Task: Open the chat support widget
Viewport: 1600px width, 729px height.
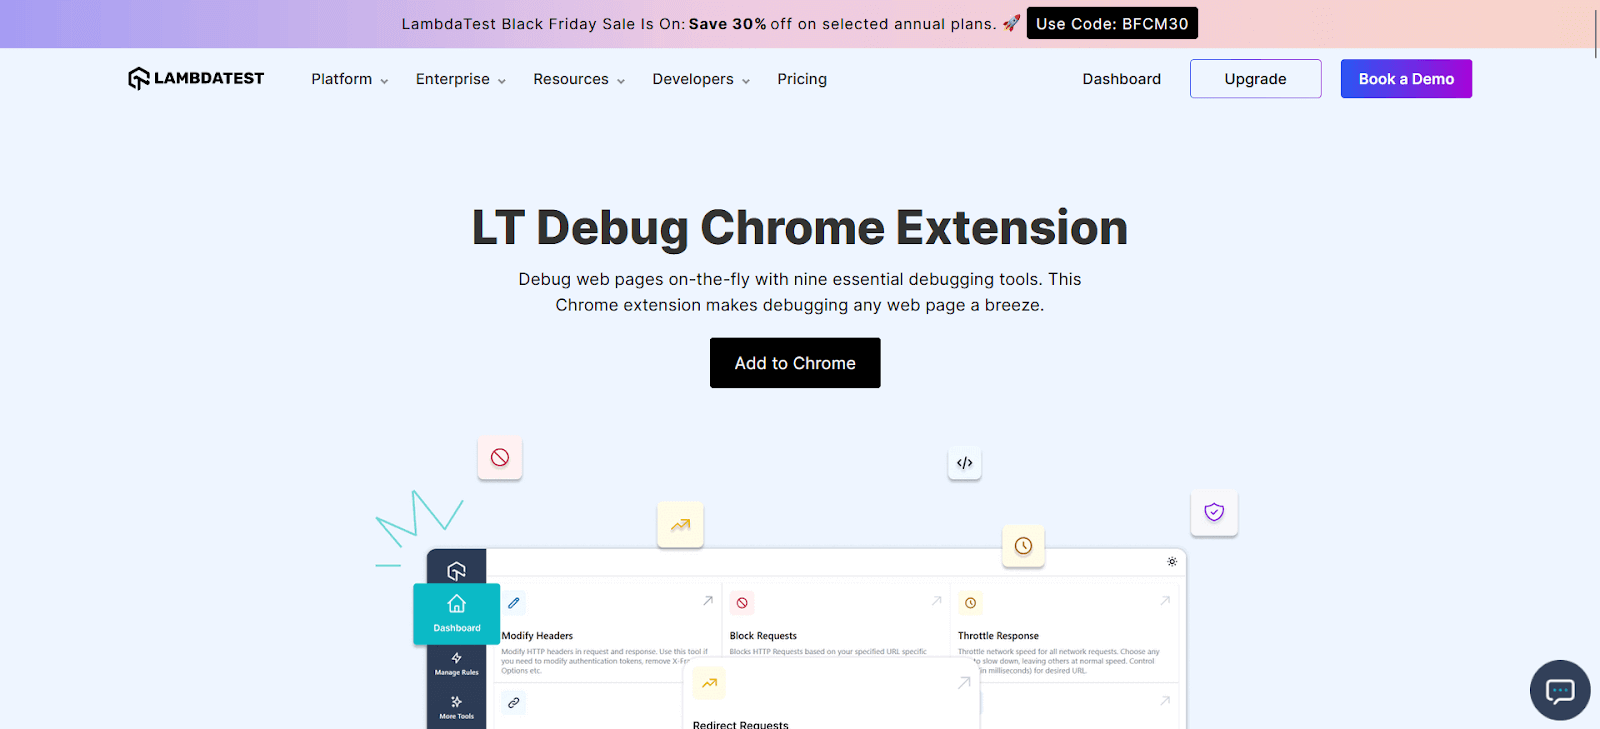Action: [1560, 690]
